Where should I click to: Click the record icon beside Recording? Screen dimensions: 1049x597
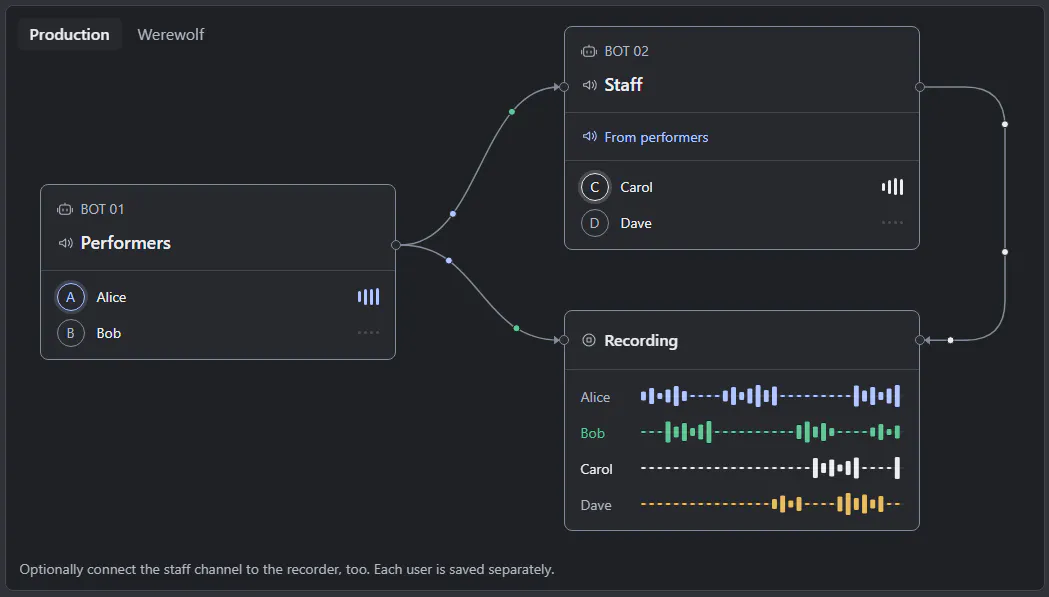click(x=589, y=340)
